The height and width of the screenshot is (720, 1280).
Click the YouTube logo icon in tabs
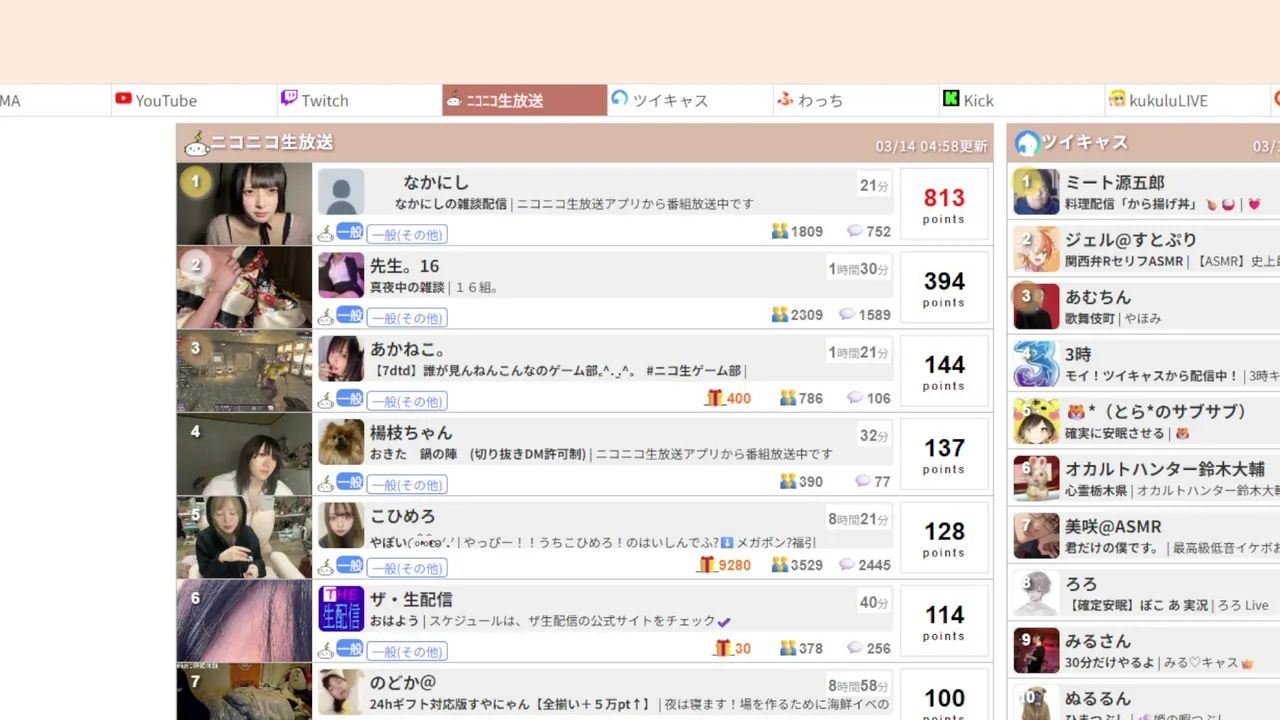pyautogui.click(x=123, y=99)
